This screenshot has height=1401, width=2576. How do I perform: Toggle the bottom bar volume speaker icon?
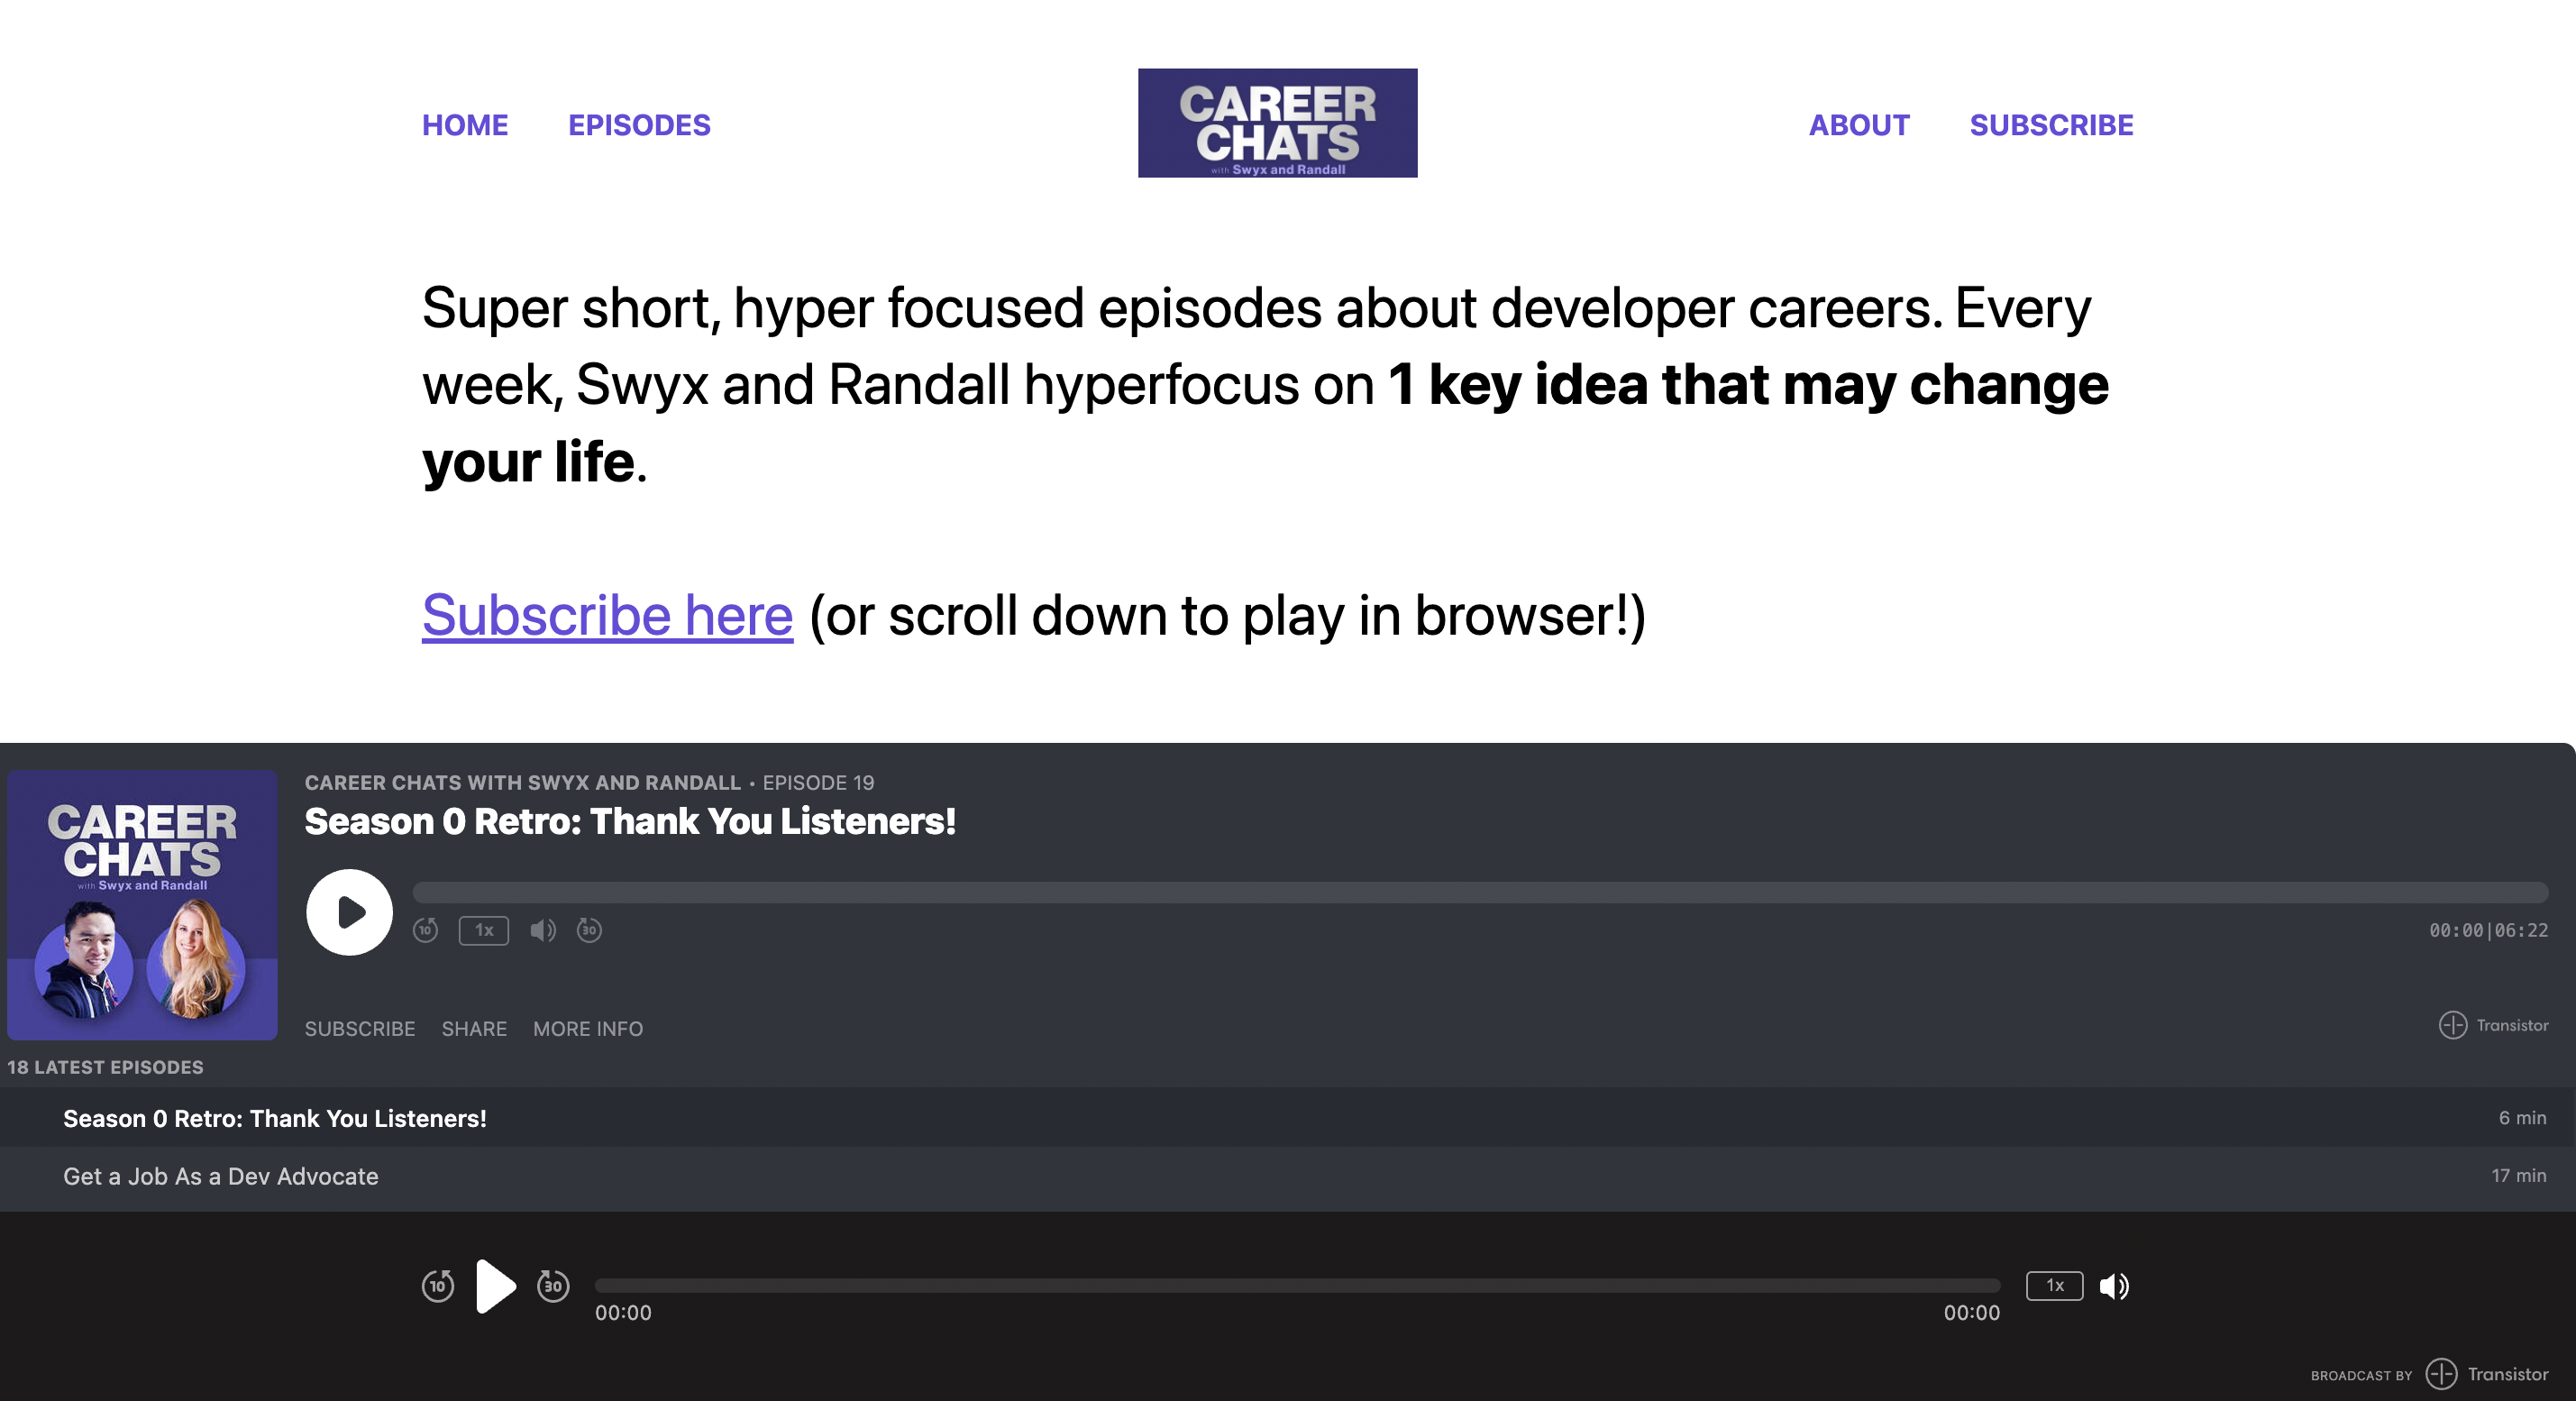[2114, 1286]
